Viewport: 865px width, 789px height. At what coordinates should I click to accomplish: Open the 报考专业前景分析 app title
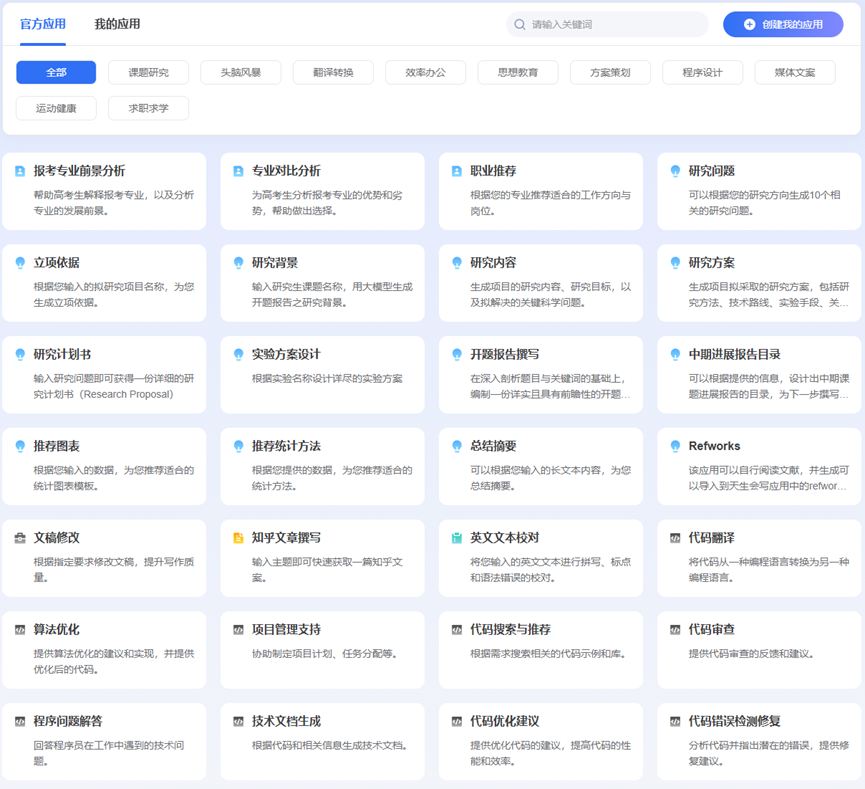(x=79, y=171)
